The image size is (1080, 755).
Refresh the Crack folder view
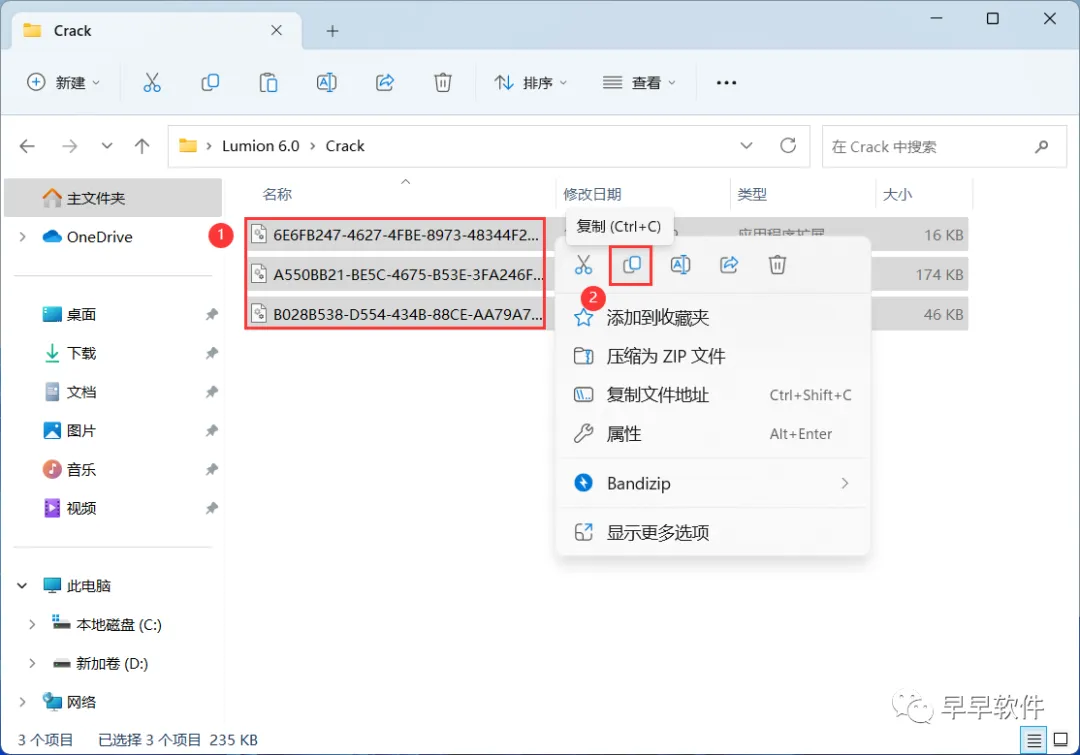click(788, 145)
